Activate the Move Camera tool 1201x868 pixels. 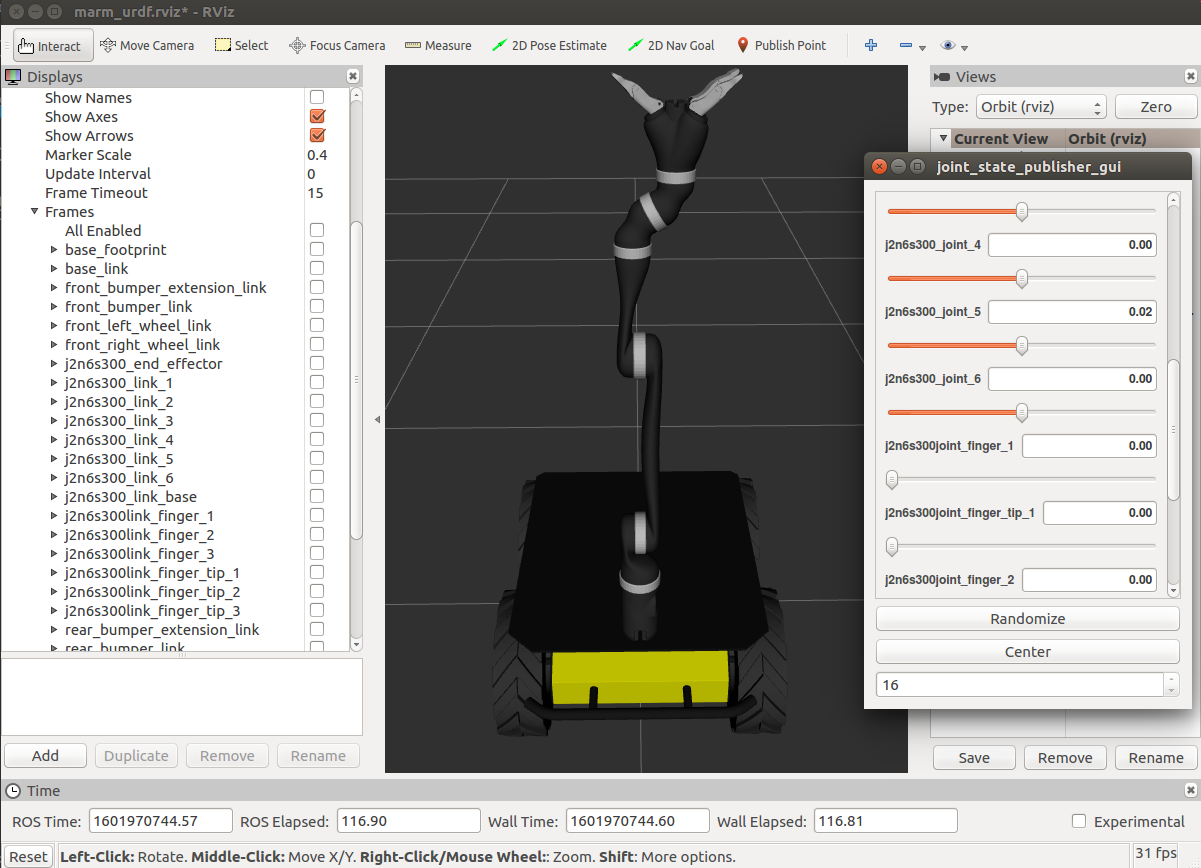tap(147, 45)
